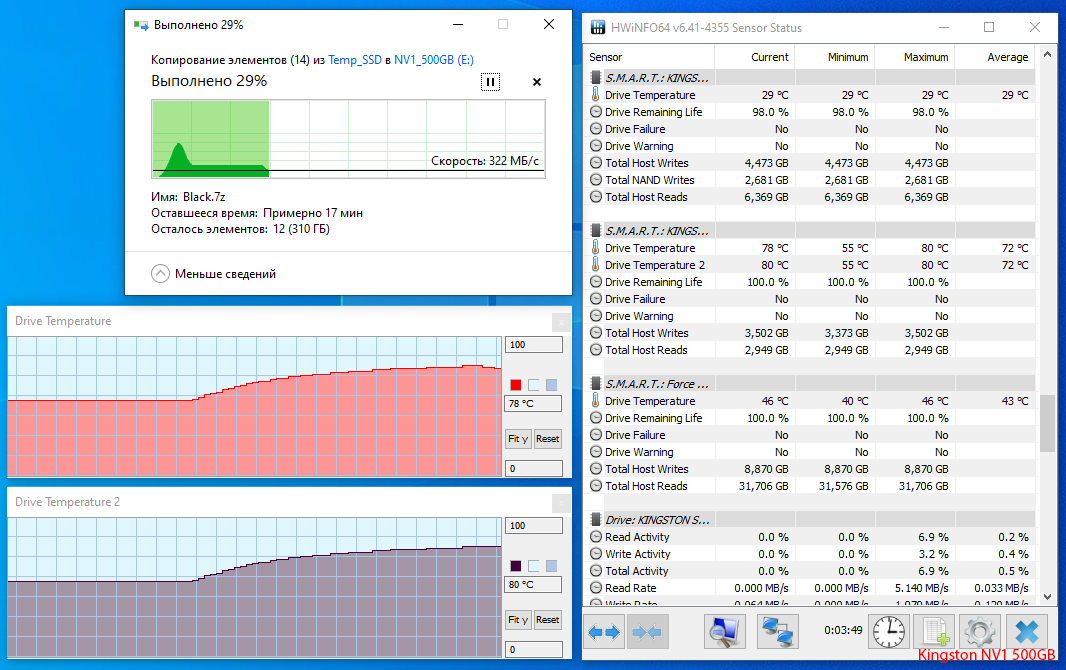Edit the maximum 100 field in Drive Temperature 2 graph
This screenshot has height=670, width=1066.
[534, 525]
